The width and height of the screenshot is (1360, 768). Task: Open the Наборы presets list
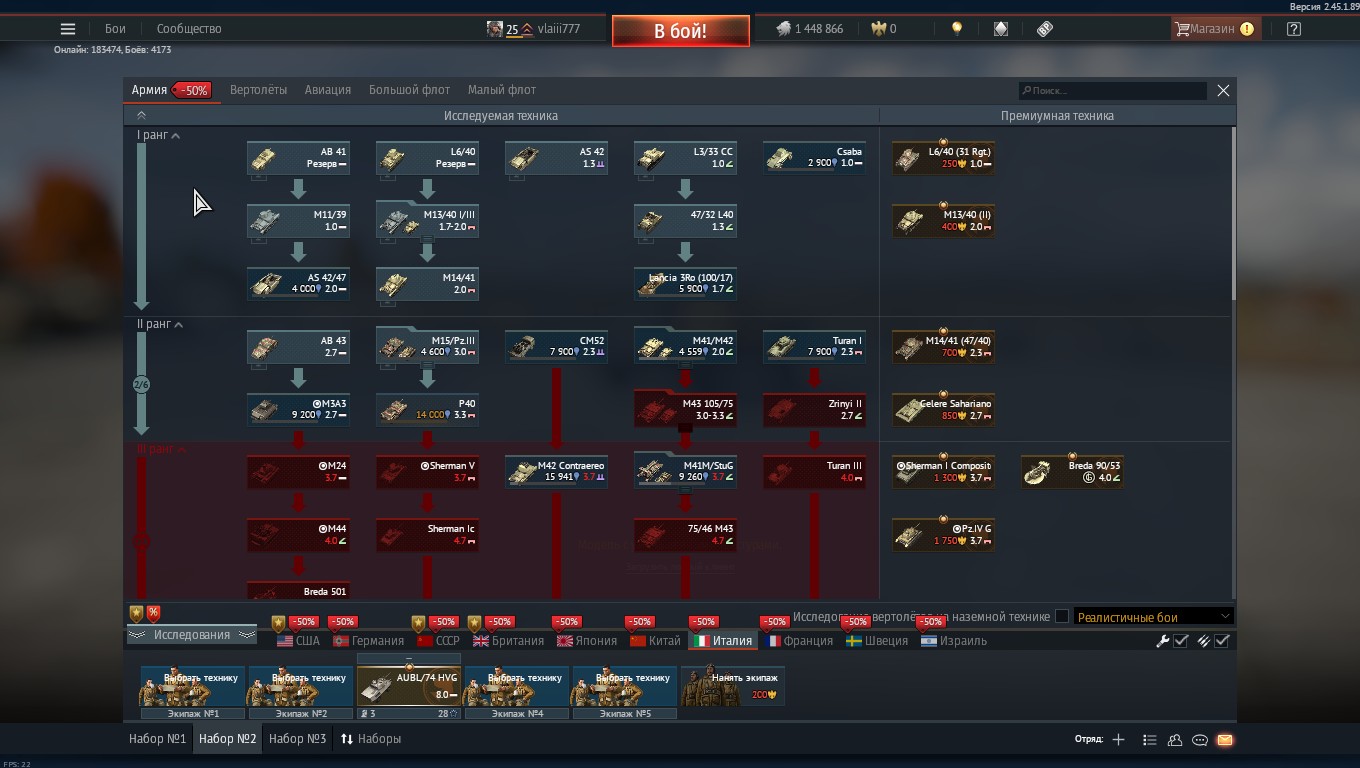click(x=371, y=739)
